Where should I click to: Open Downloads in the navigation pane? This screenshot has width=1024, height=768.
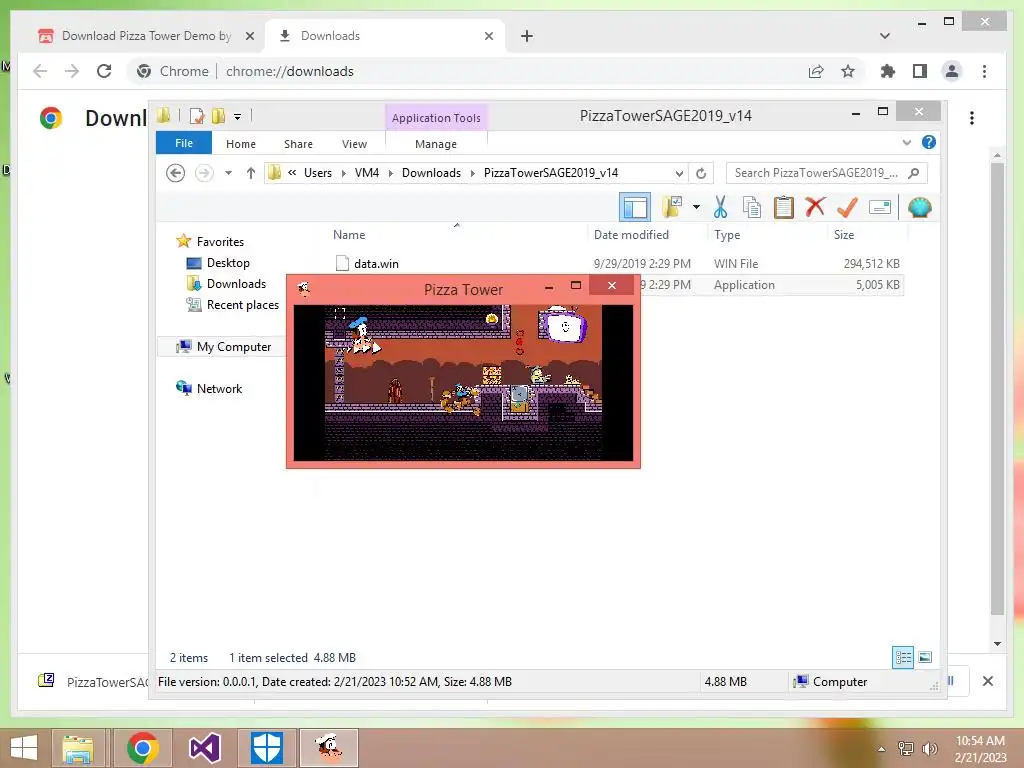coord(236,283)
